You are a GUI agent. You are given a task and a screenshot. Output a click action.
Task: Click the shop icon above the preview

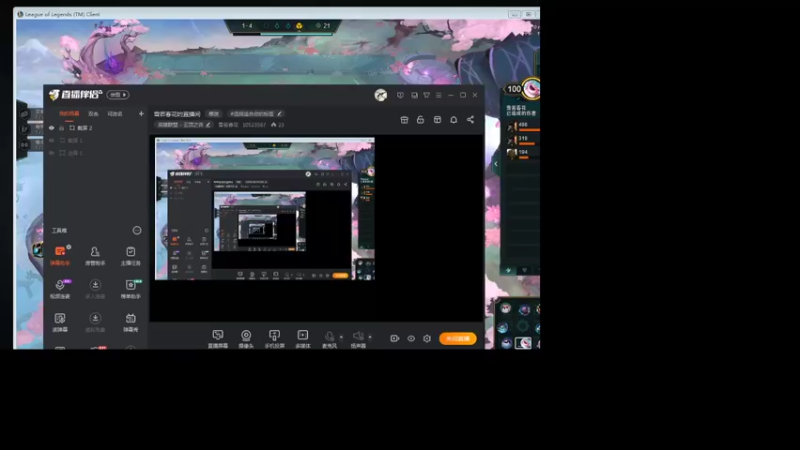tap(404, 120)
